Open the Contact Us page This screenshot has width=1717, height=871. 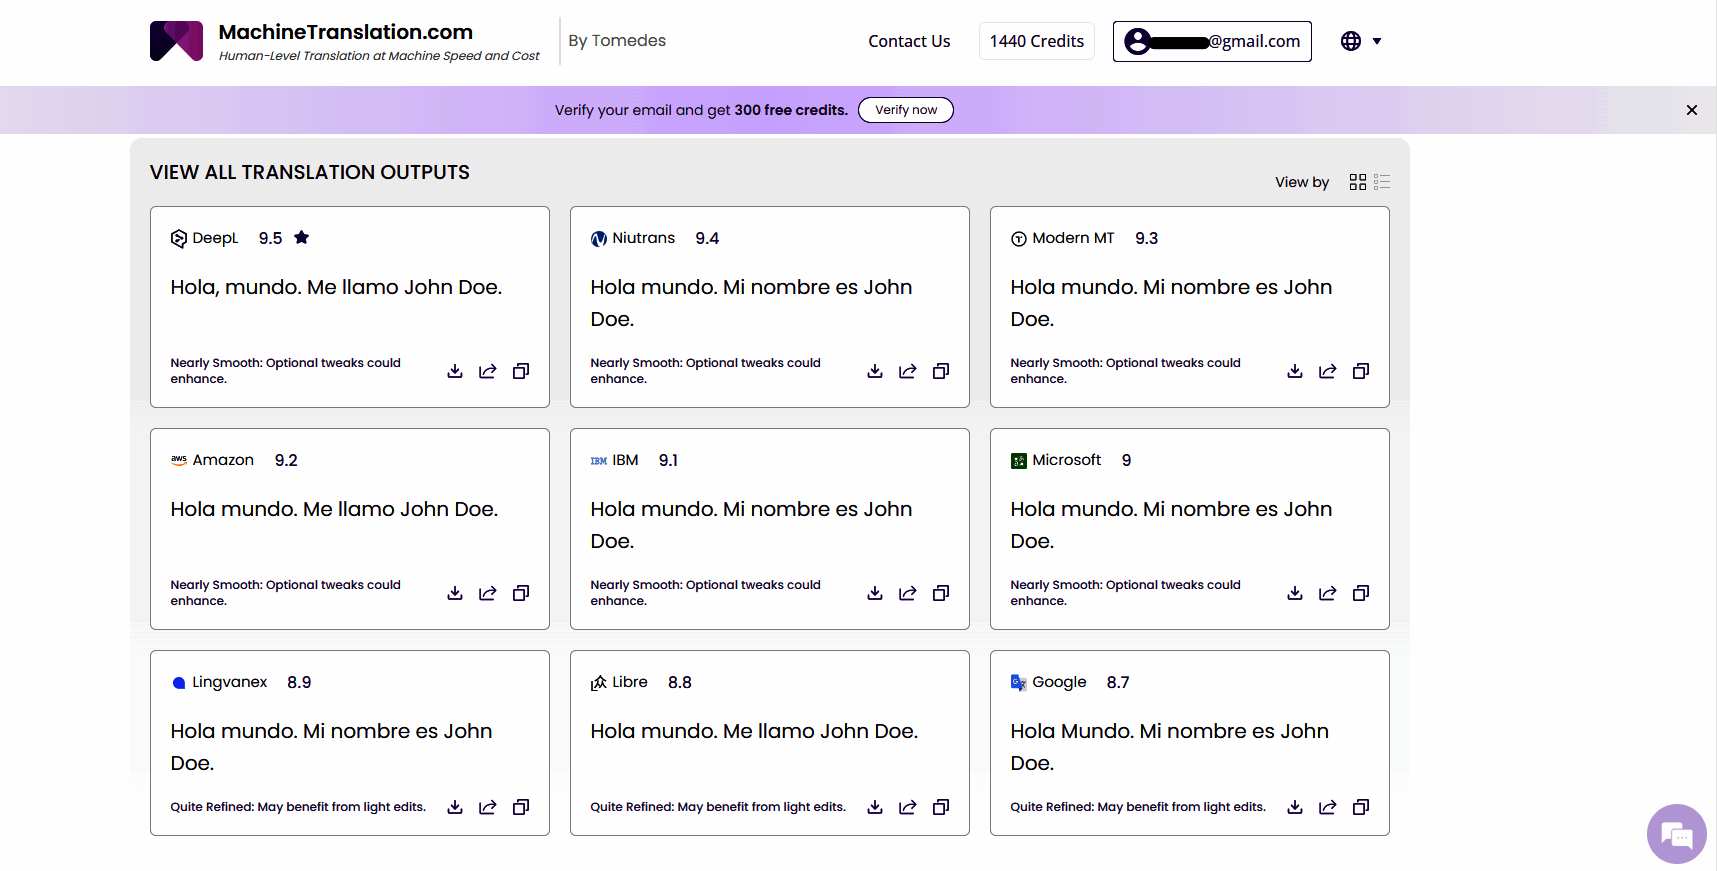909,41
